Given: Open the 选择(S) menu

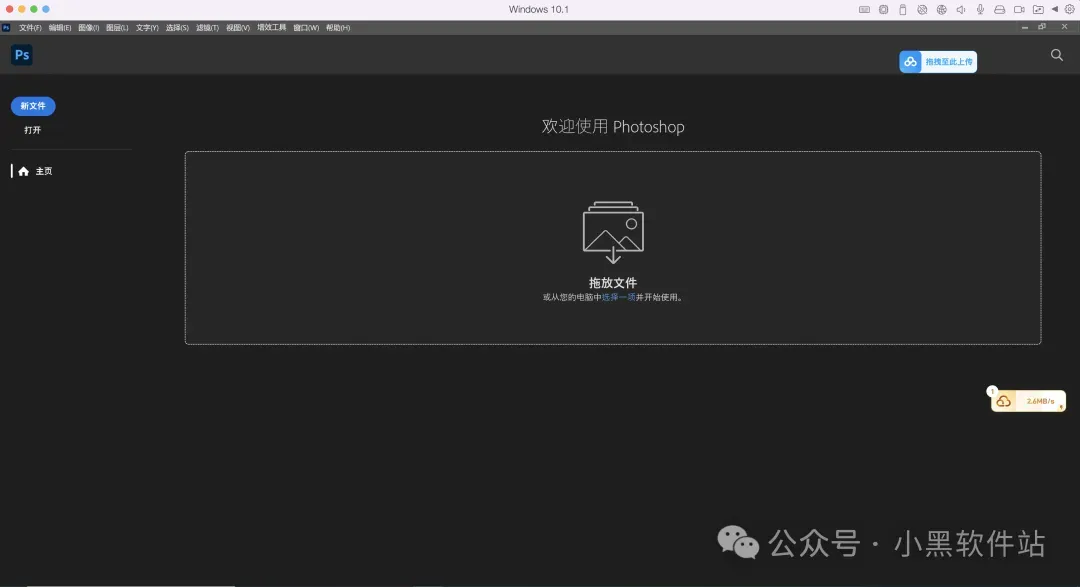Looking at the screenshot, I should (x=177, y=28).
